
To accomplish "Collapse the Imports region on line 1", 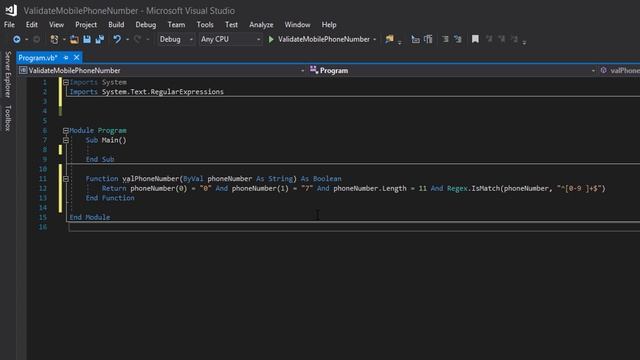I will (x=66, y=82).
